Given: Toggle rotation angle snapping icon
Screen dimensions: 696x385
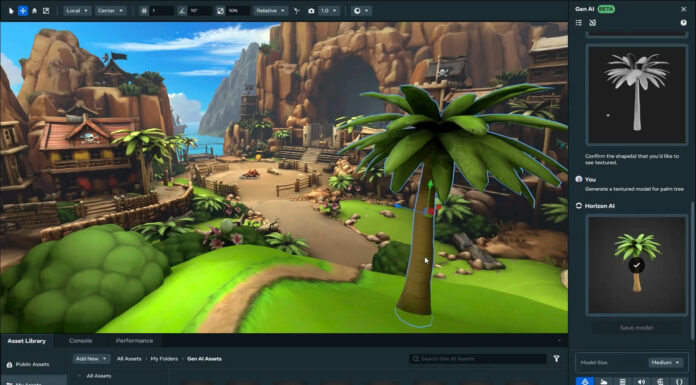Looking at the screenshot, I should point(182,11).
